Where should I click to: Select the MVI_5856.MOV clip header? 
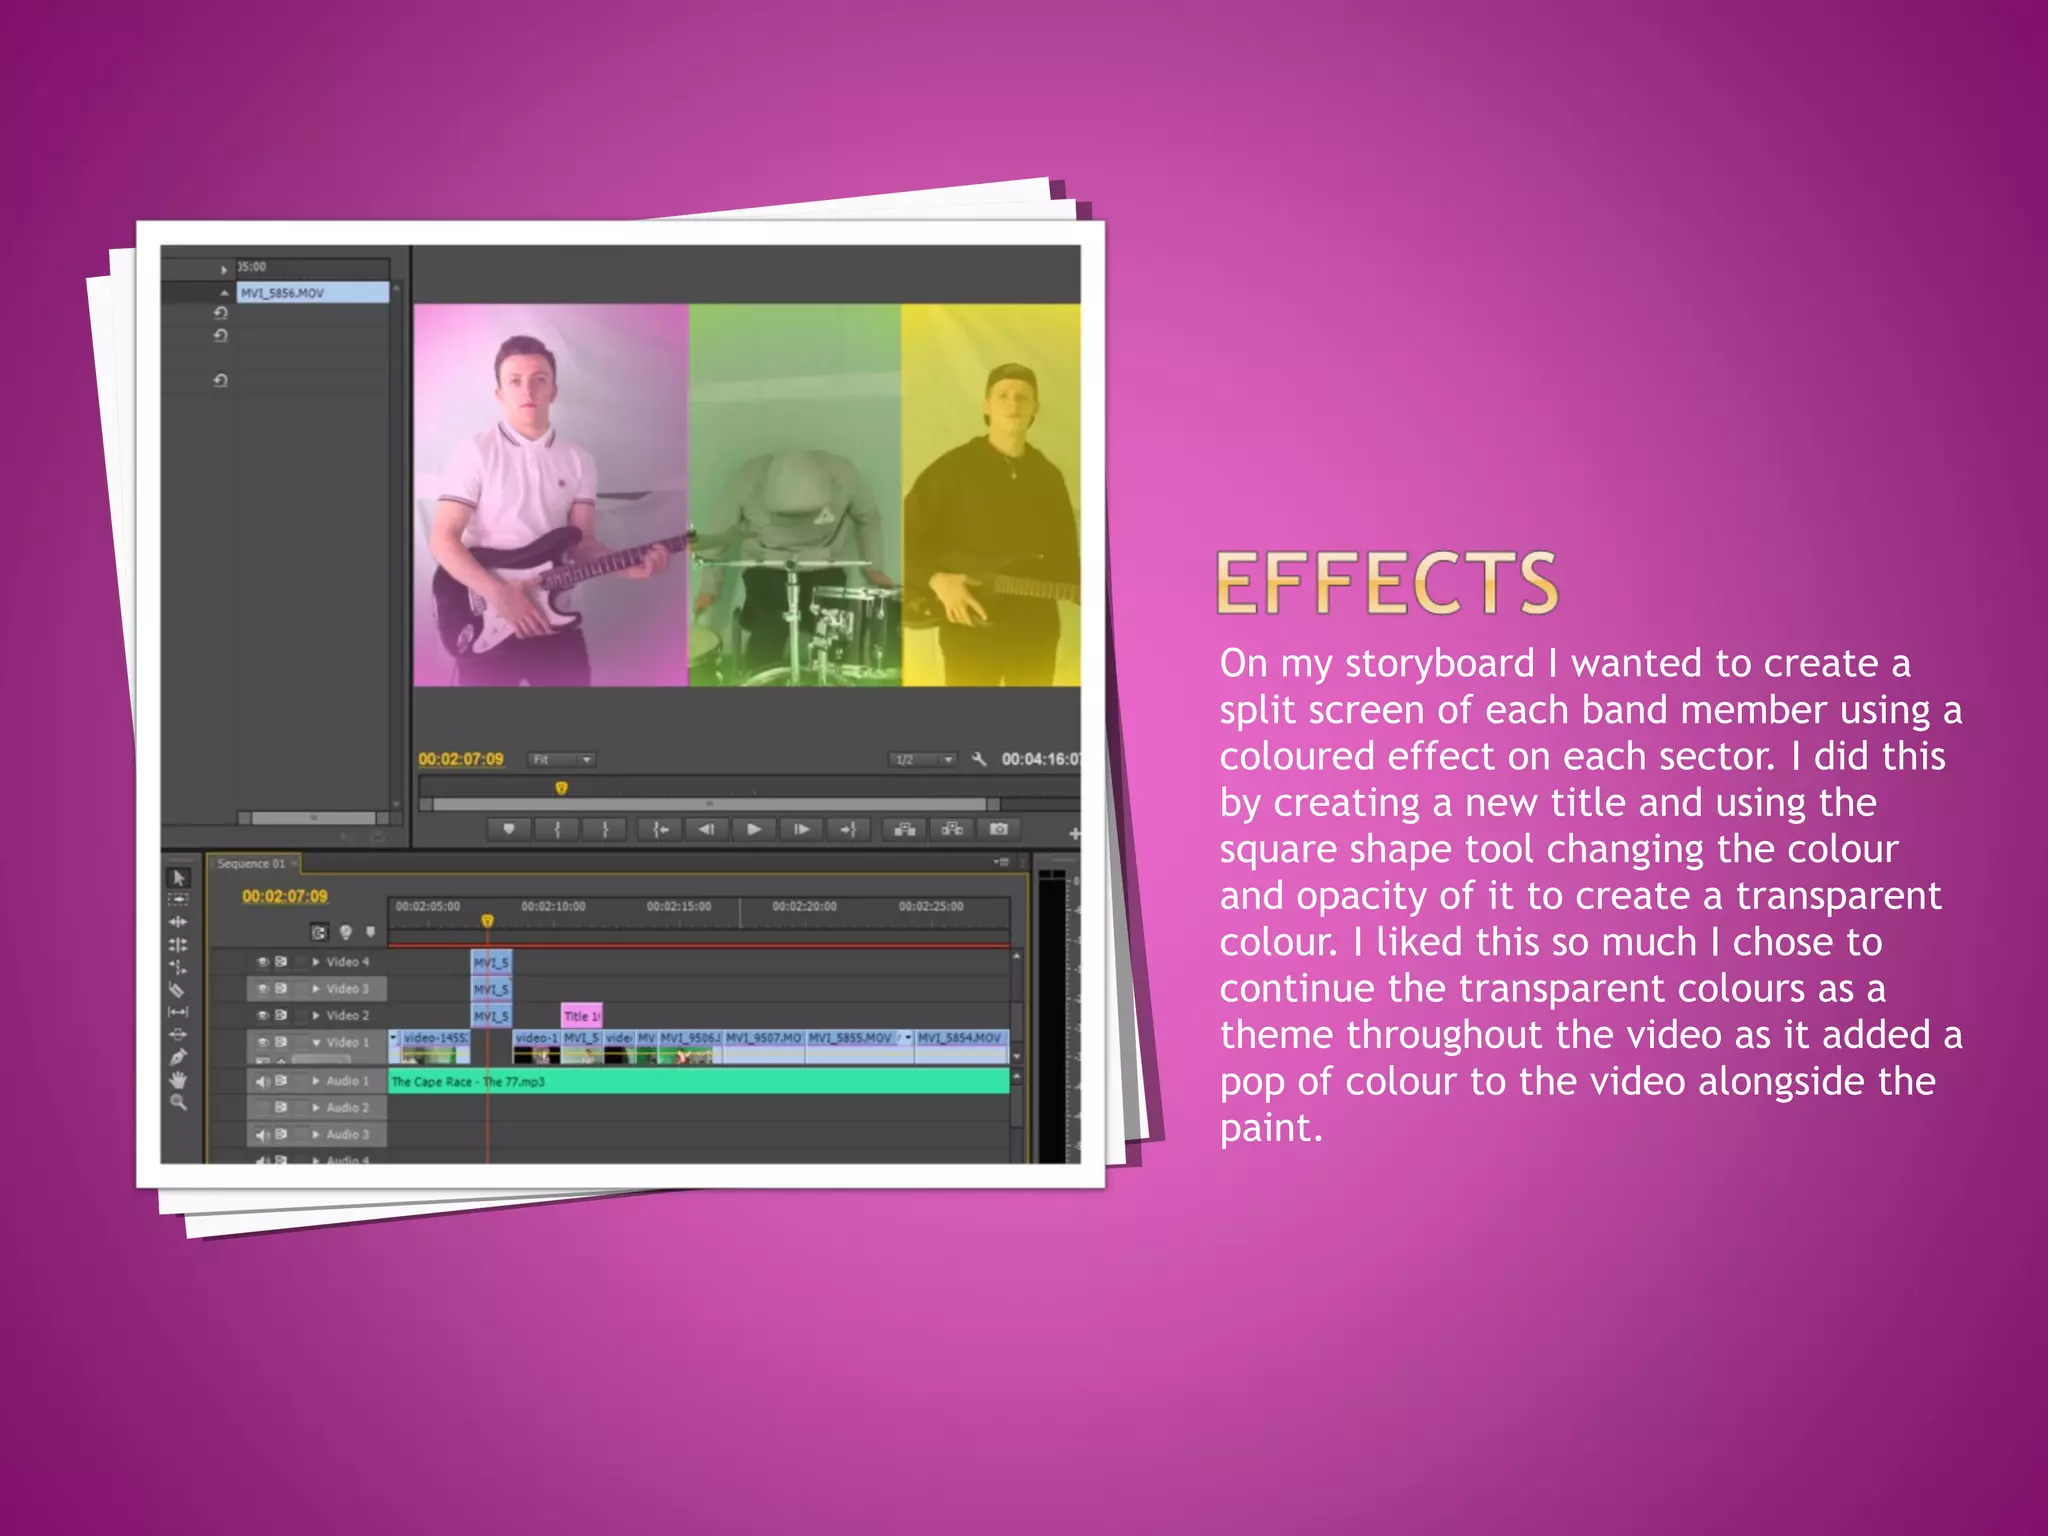[x=313, y=293]
